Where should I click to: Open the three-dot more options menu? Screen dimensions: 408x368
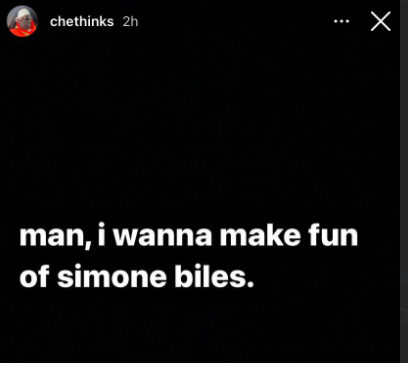pos(341,21)
